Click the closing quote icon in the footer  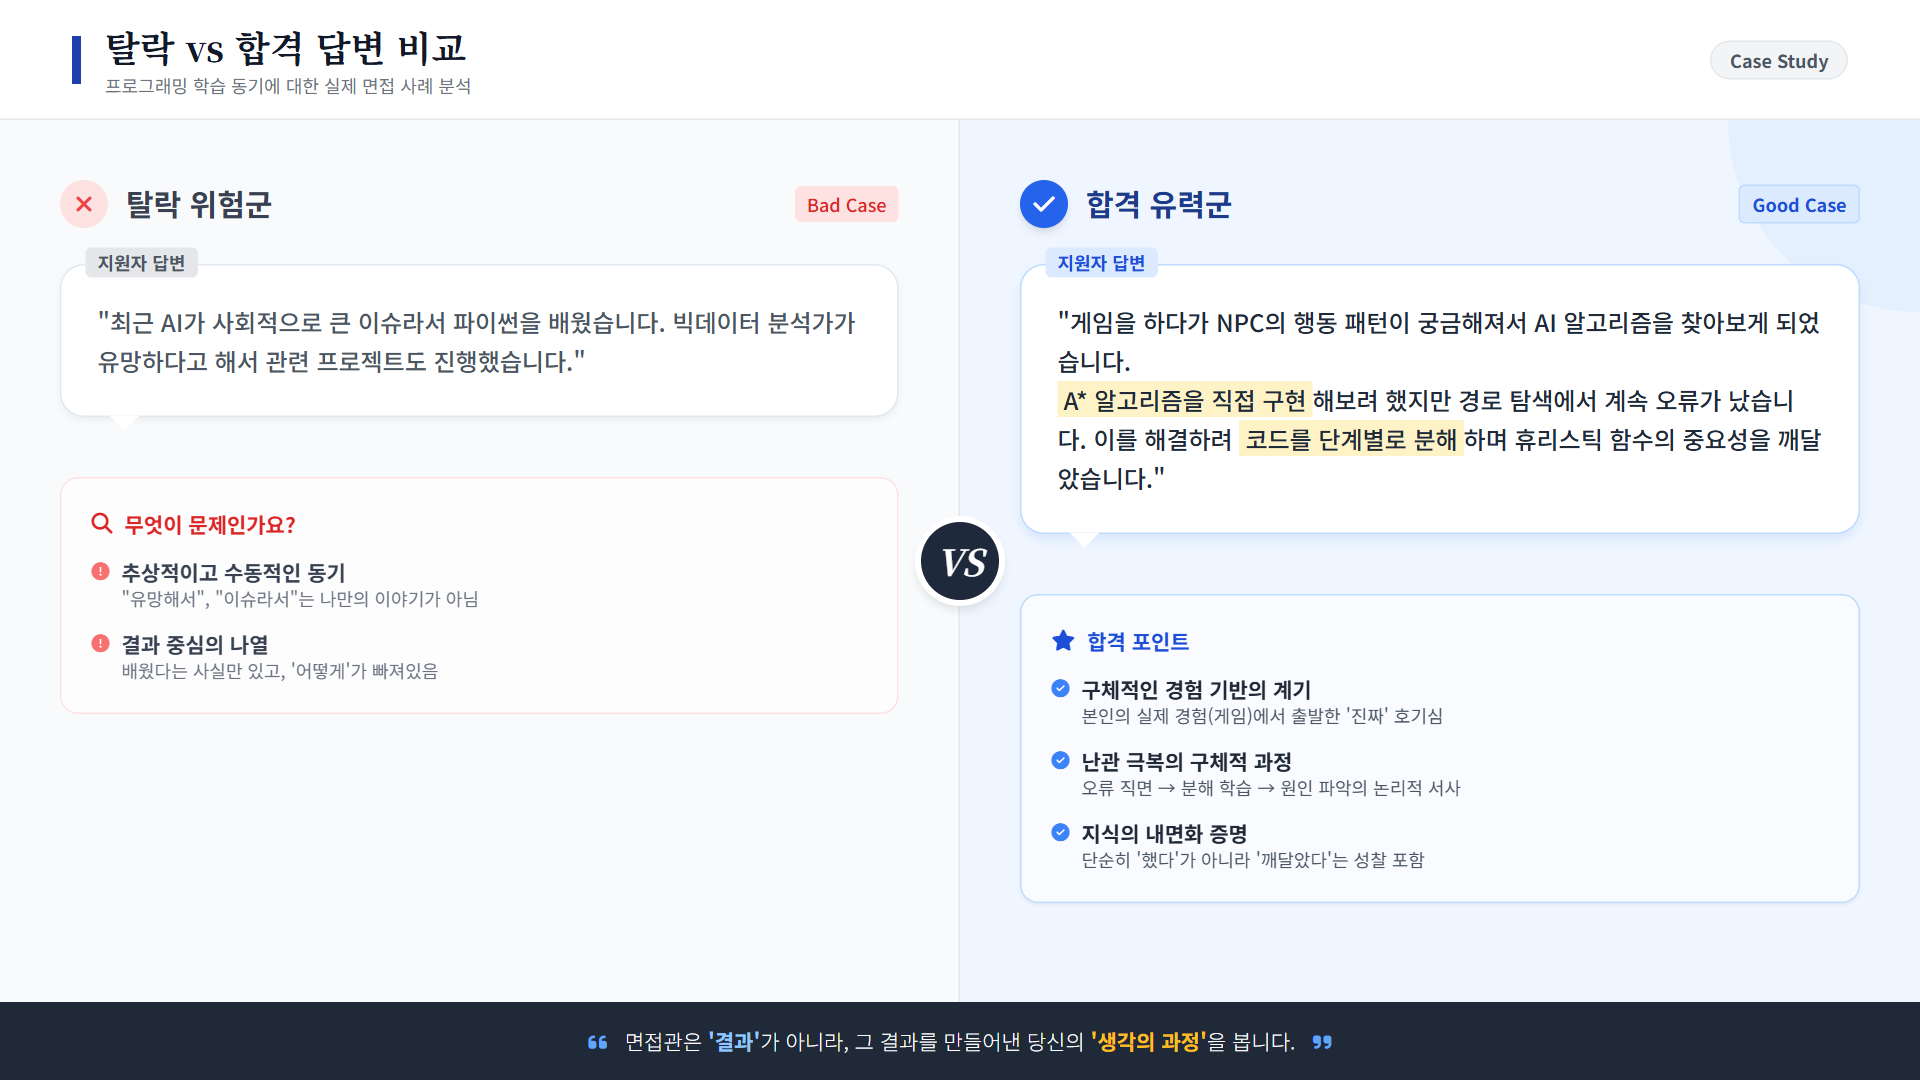[1322, 1042]
